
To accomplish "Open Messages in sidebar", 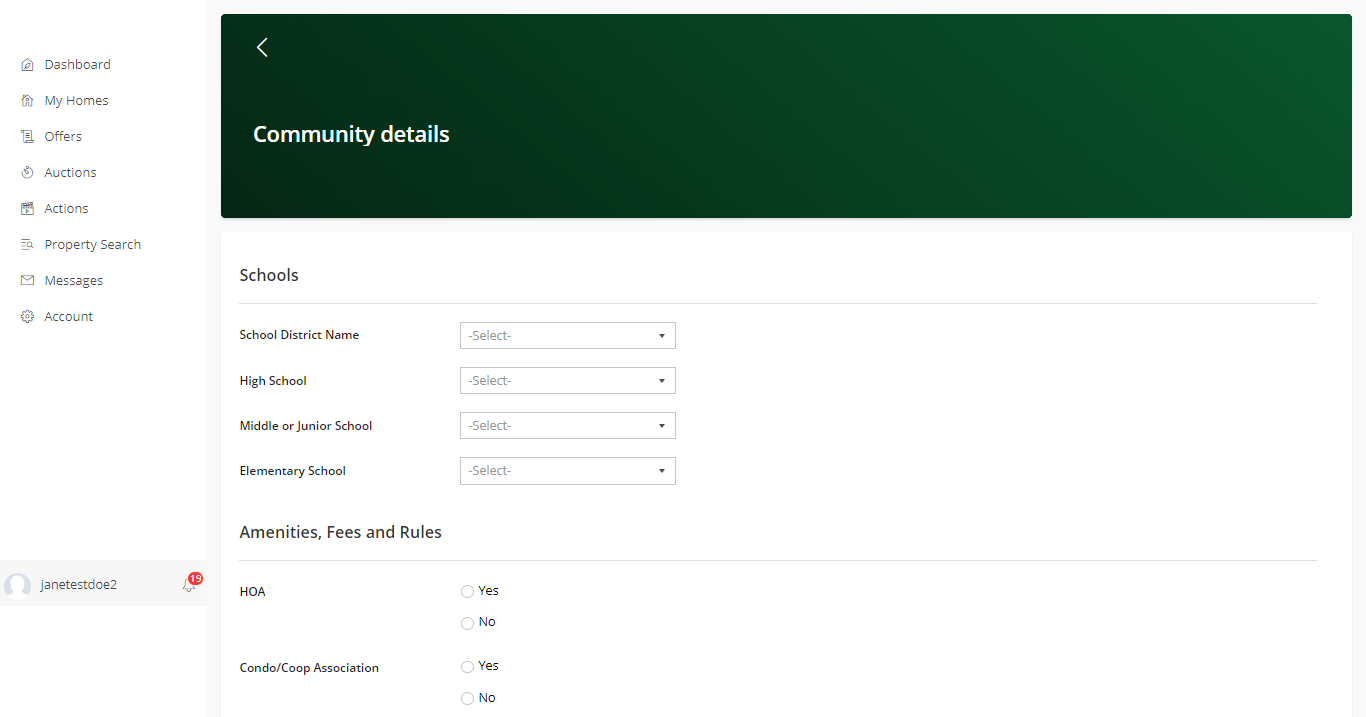I will coord(74,281).
